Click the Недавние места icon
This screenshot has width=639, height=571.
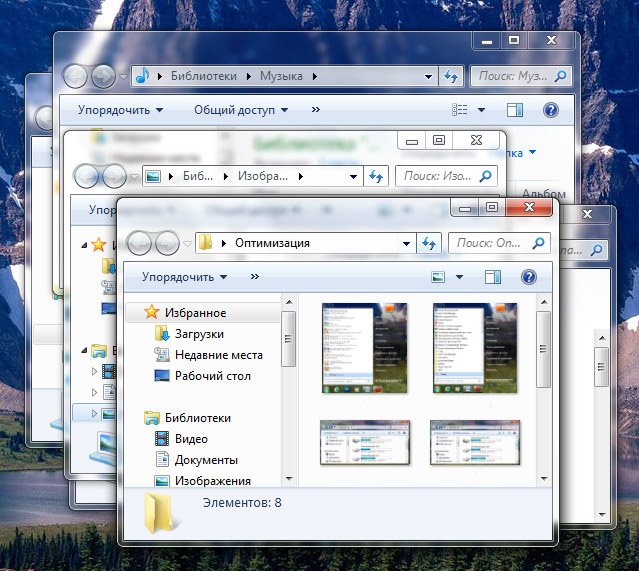[162, 355]
